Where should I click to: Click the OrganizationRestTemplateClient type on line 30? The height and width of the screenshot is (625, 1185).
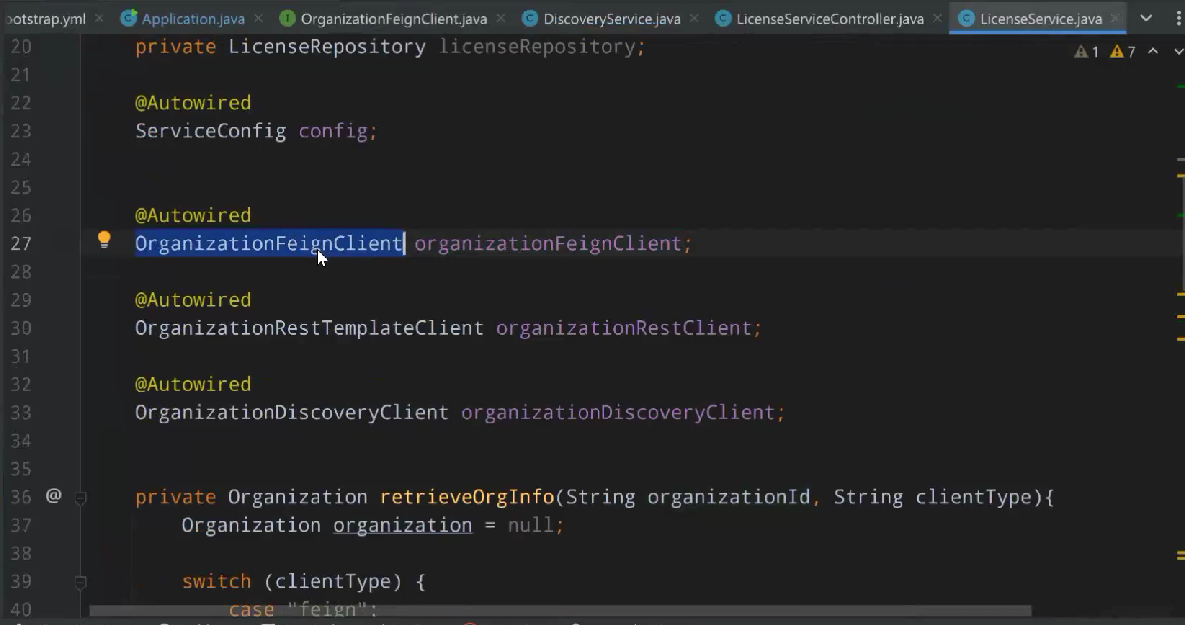[x=309, y=328]
